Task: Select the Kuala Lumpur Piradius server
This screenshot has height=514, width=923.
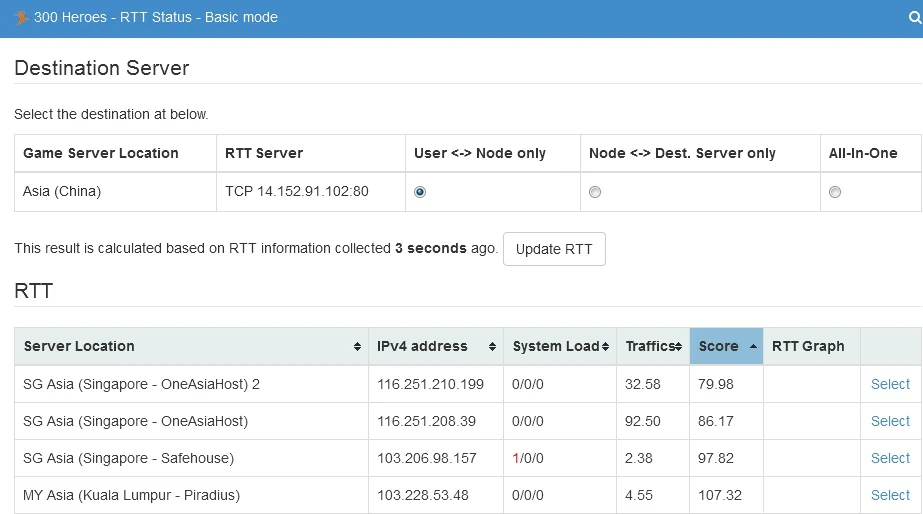Action: [x=890, y=495]
